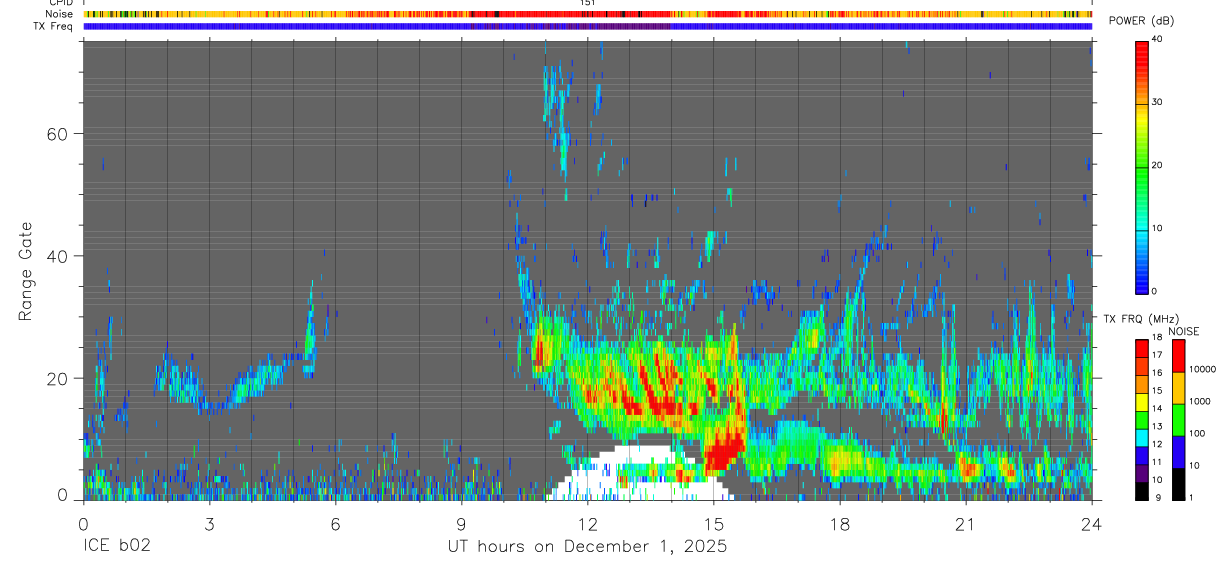This screenshot has height=567, width=1228.
Task: Click the 40 label on POWER scale
Action: pos(1157,39)
